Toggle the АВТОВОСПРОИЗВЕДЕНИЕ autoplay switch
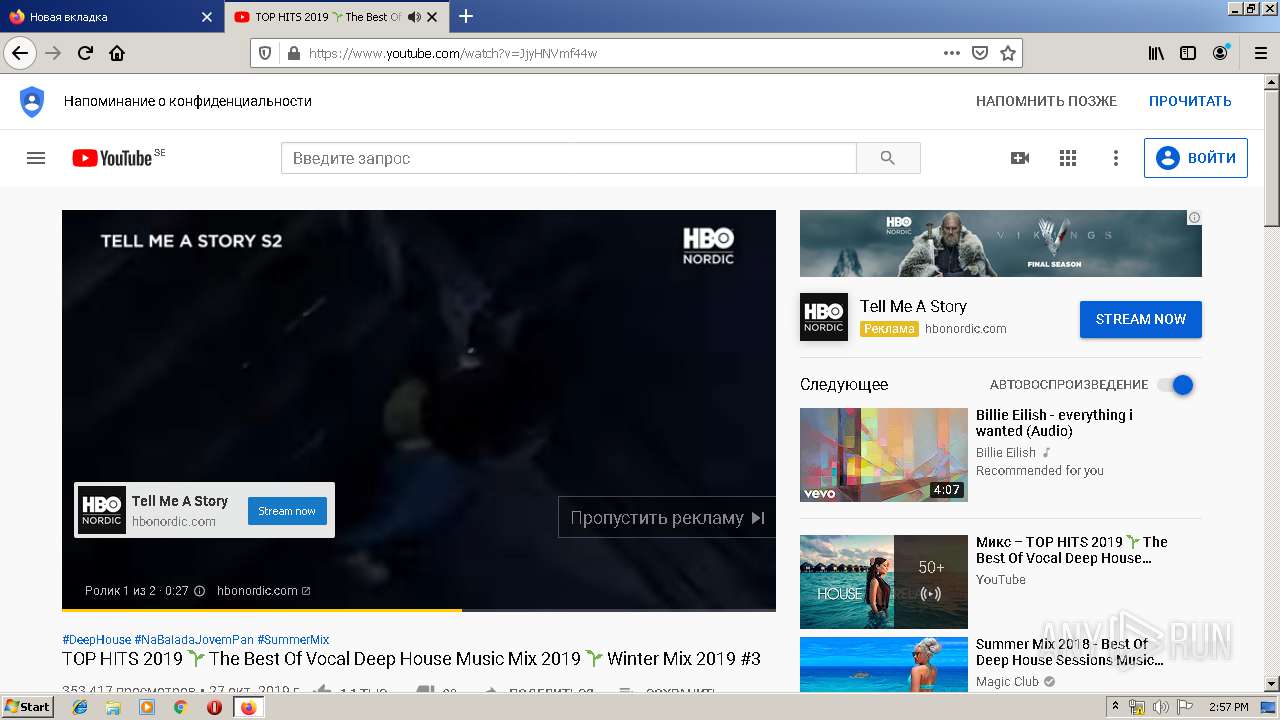This screenshot has width=1280, height=720. click(1175, 385)
